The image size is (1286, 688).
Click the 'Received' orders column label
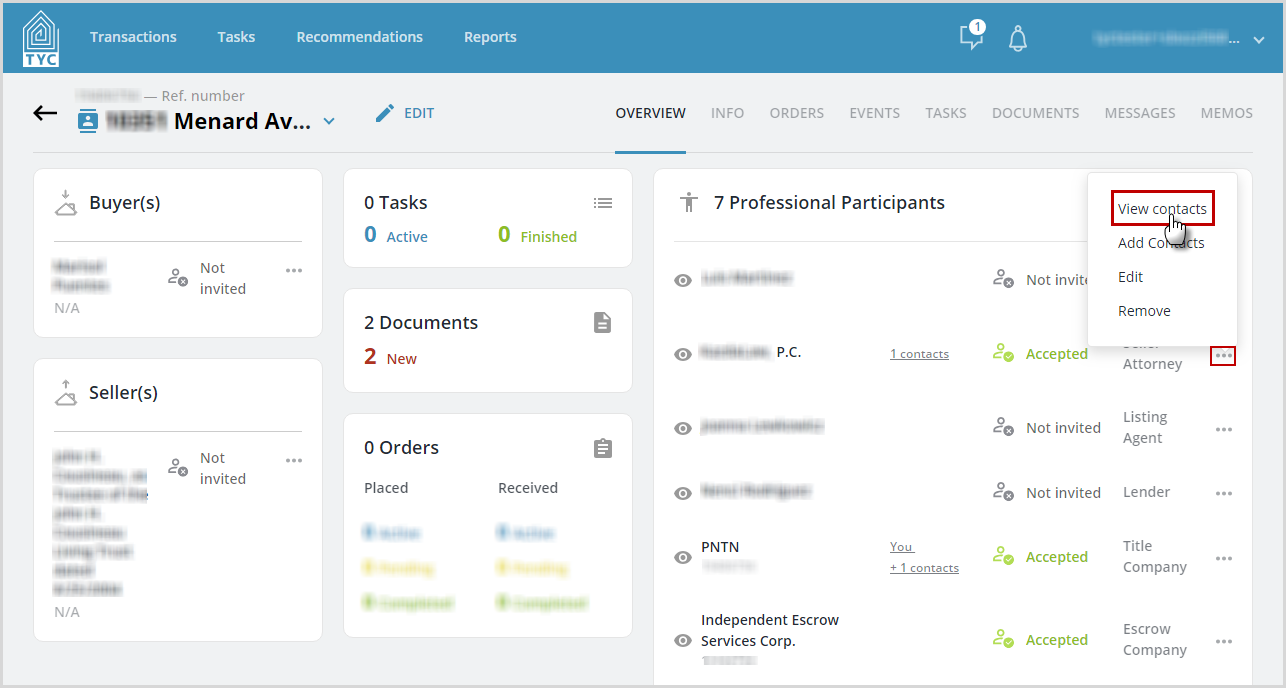[528, 488]
